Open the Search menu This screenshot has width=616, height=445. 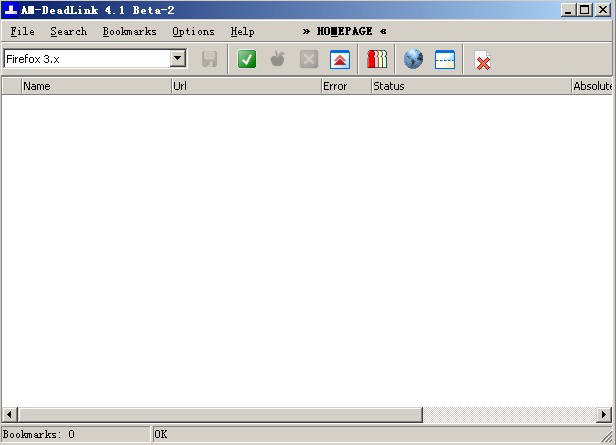(69, 31)
